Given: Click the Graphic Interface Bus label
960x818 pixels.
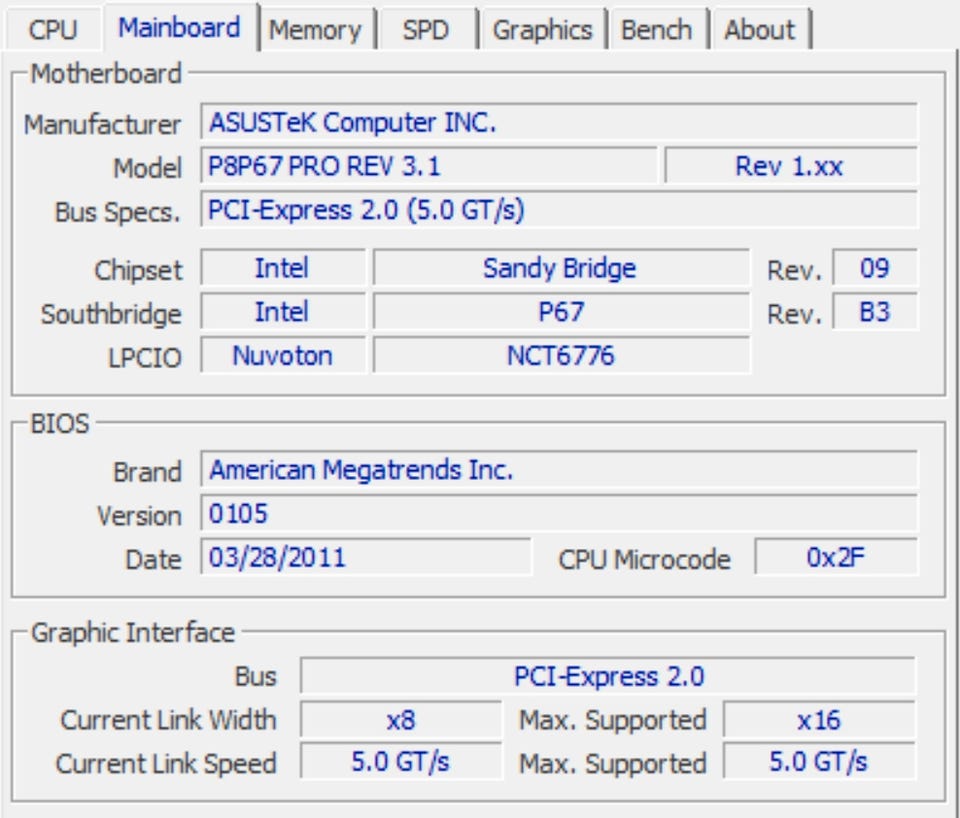Looking at the screenshot, I should 256,677.
